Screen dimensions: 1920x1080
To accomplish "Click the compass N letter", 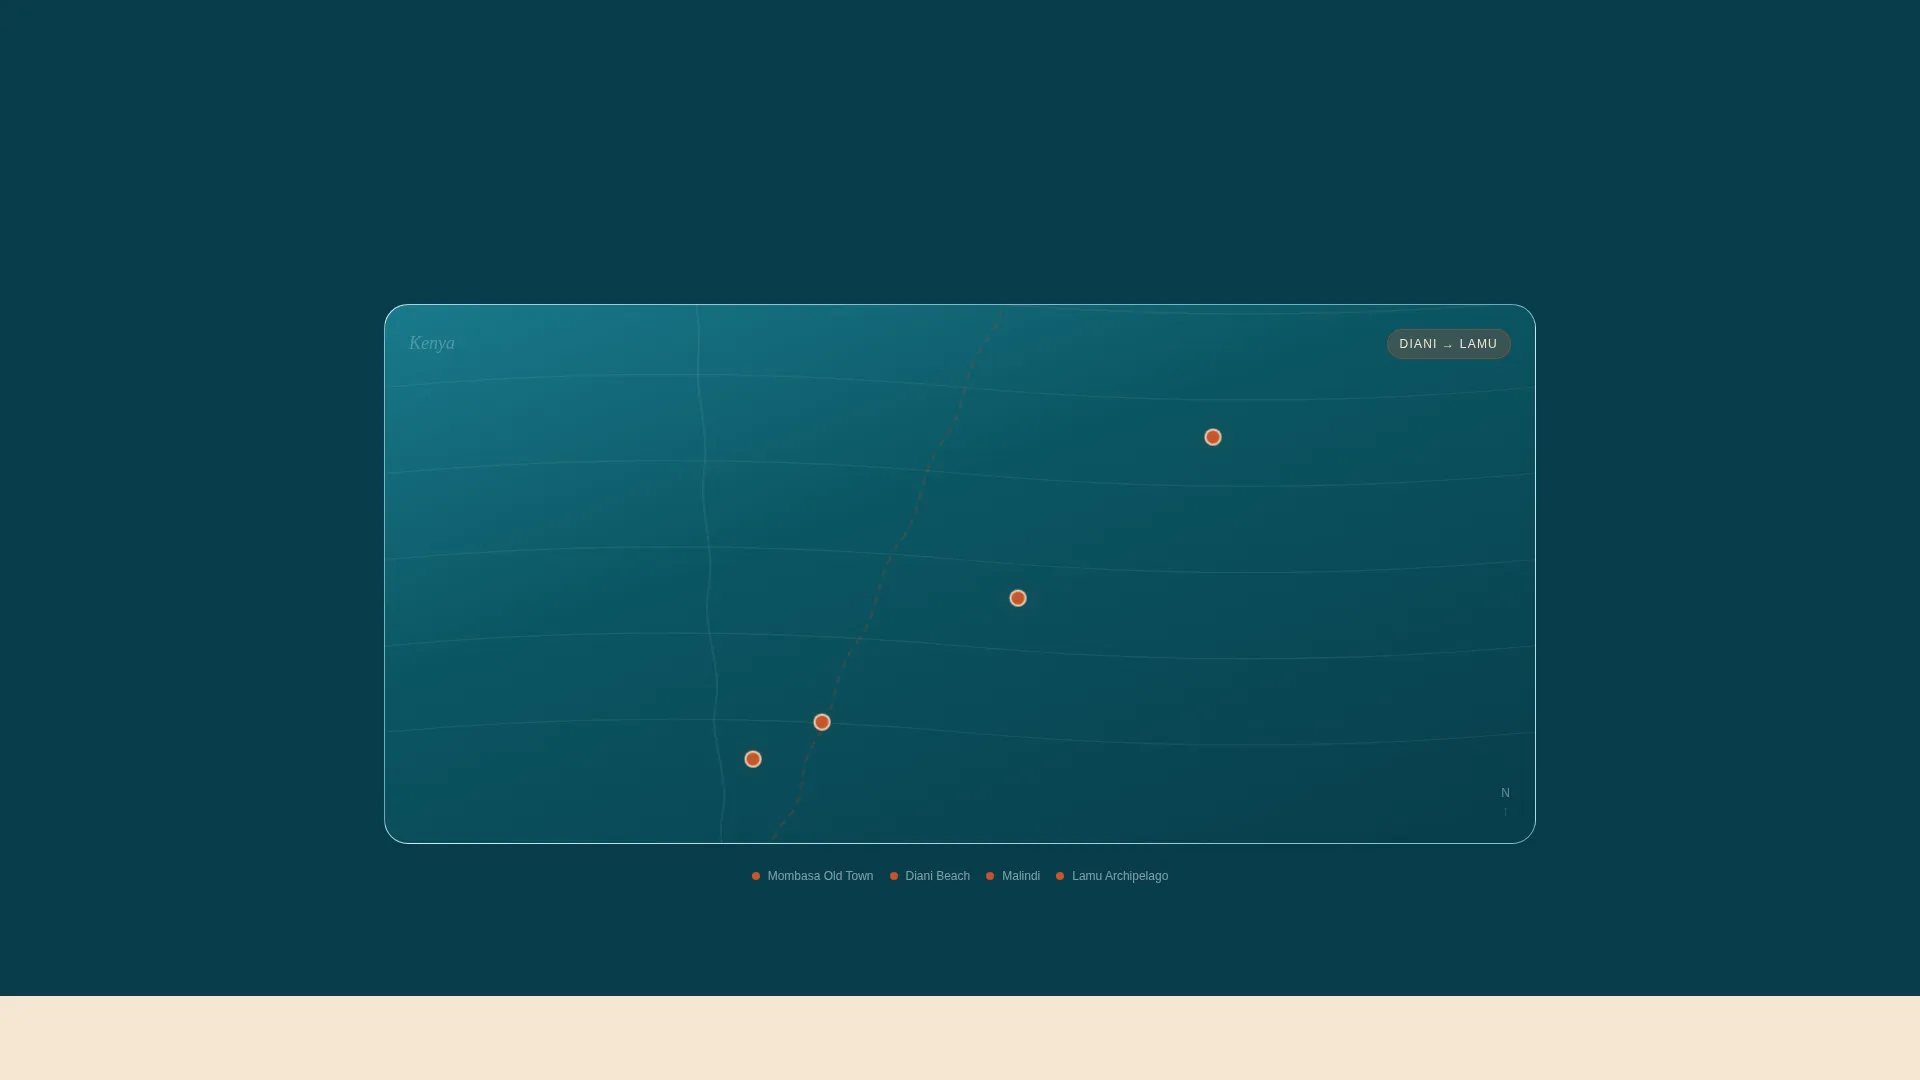I will (x=1505, y=793).
